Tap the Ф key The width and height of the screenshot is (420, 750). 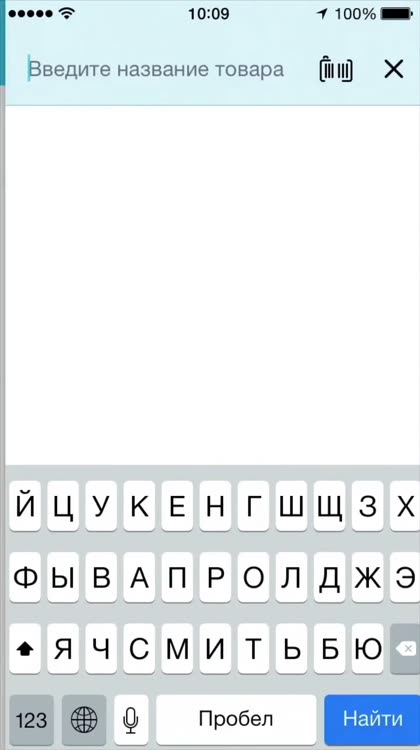(25, 577)
